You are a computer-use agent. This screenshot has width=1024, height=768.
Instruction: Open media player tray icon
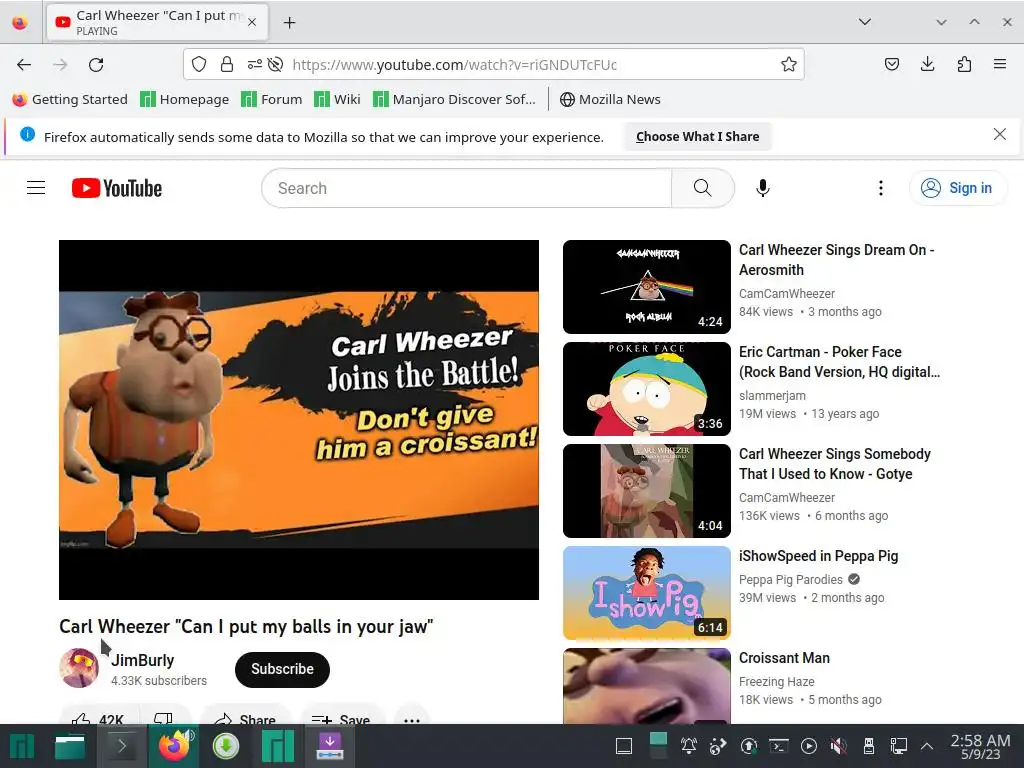808,746
